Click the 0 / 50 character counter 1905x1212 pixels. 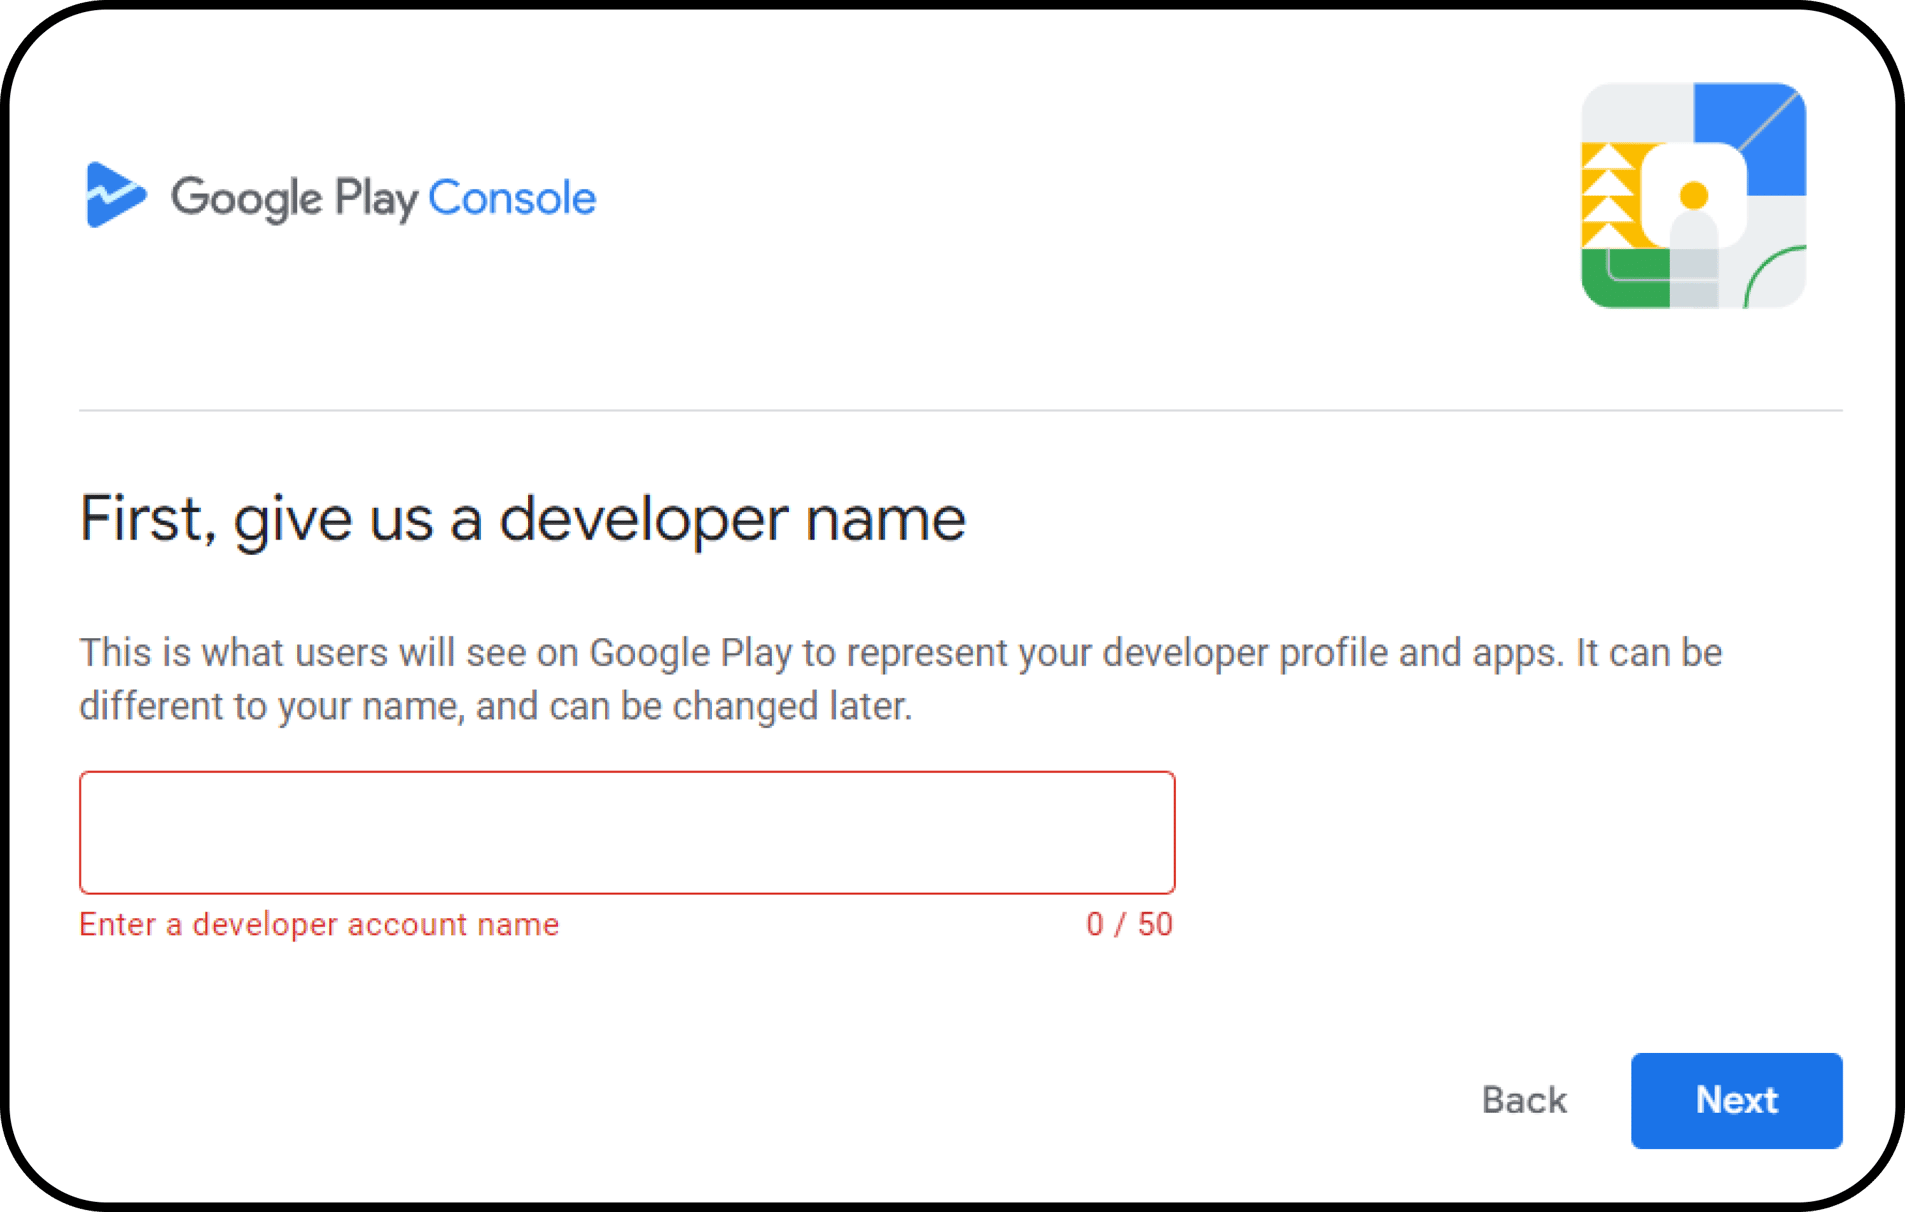[x=1129, y=924]
